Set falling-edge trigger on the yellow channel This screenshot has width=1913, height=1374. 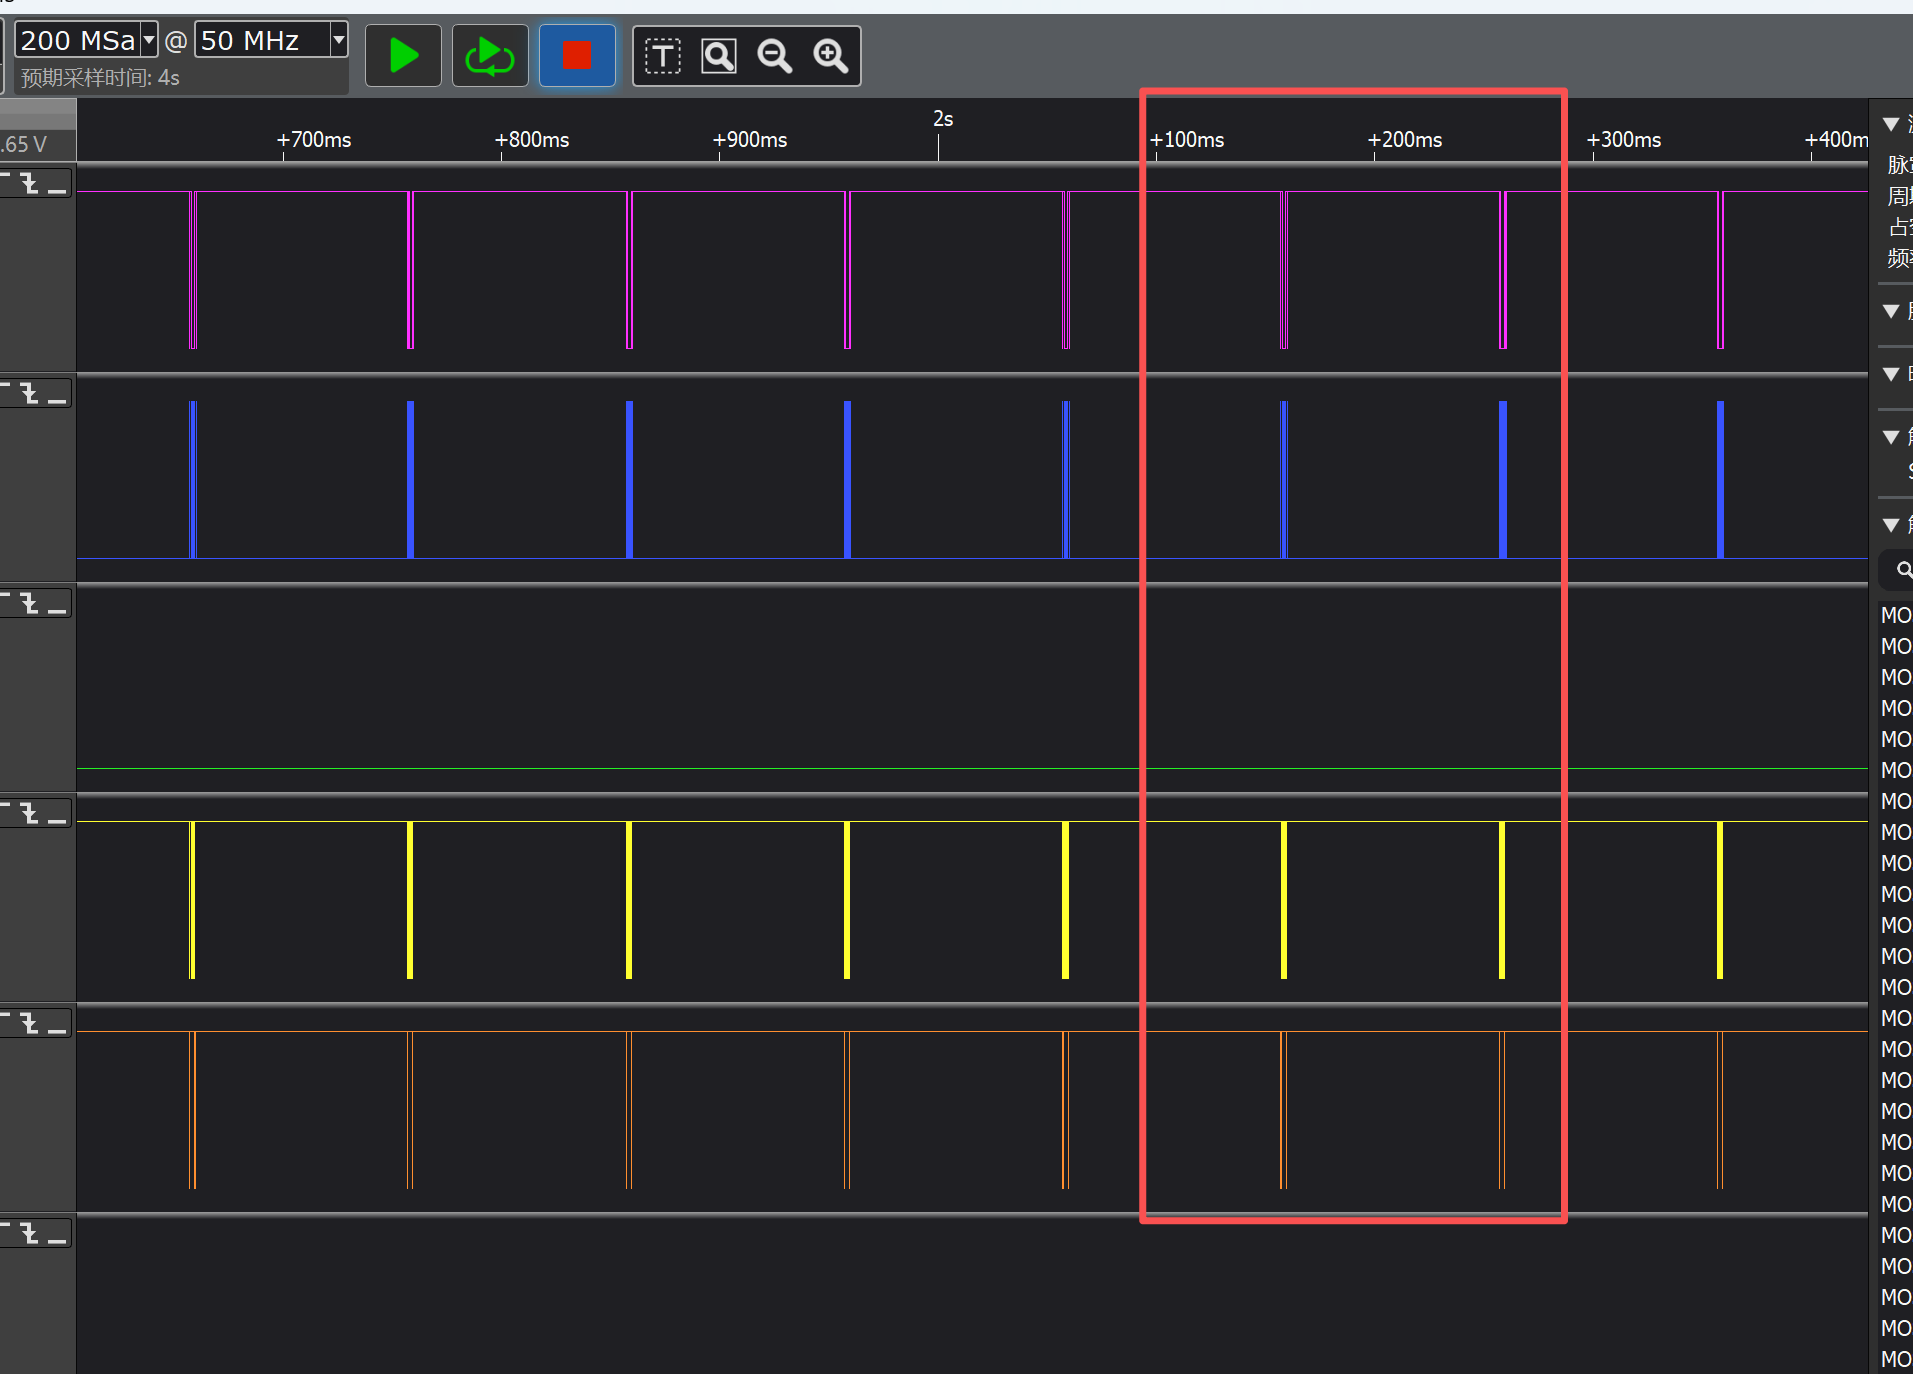click(31, 814)
